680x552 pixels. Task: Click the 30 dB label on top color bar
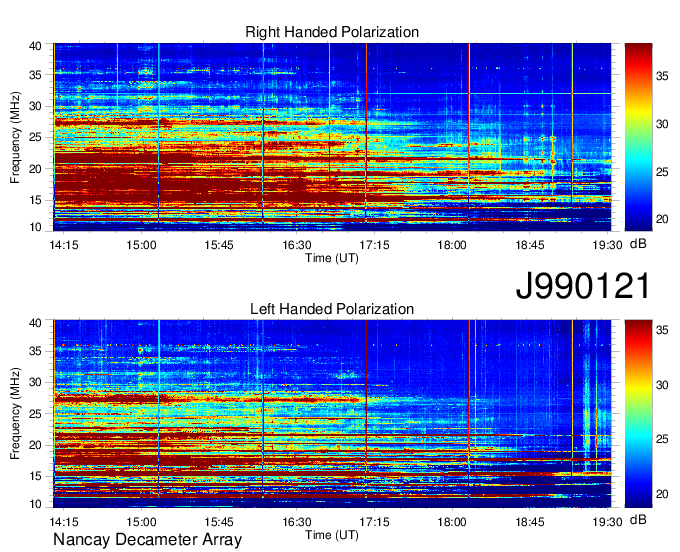[662, 124]
